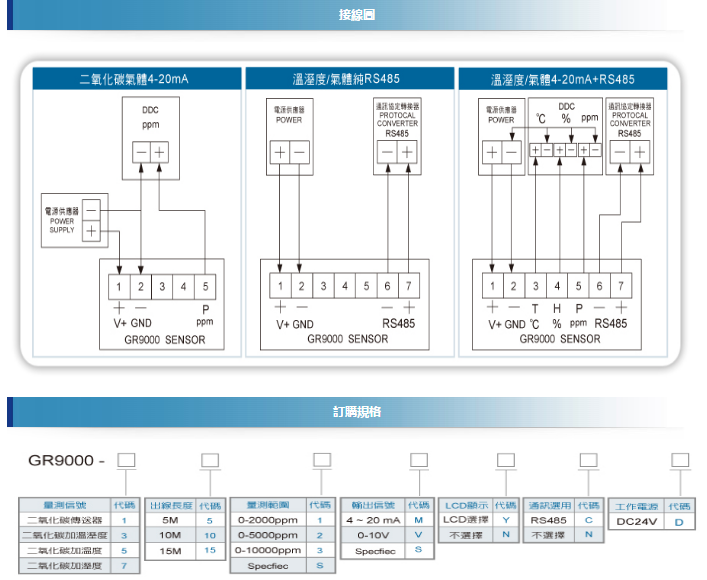707x580 pixels.
Task: Select Specfiec in the 輸出信號 table
Action: click(x=373, y=551)
